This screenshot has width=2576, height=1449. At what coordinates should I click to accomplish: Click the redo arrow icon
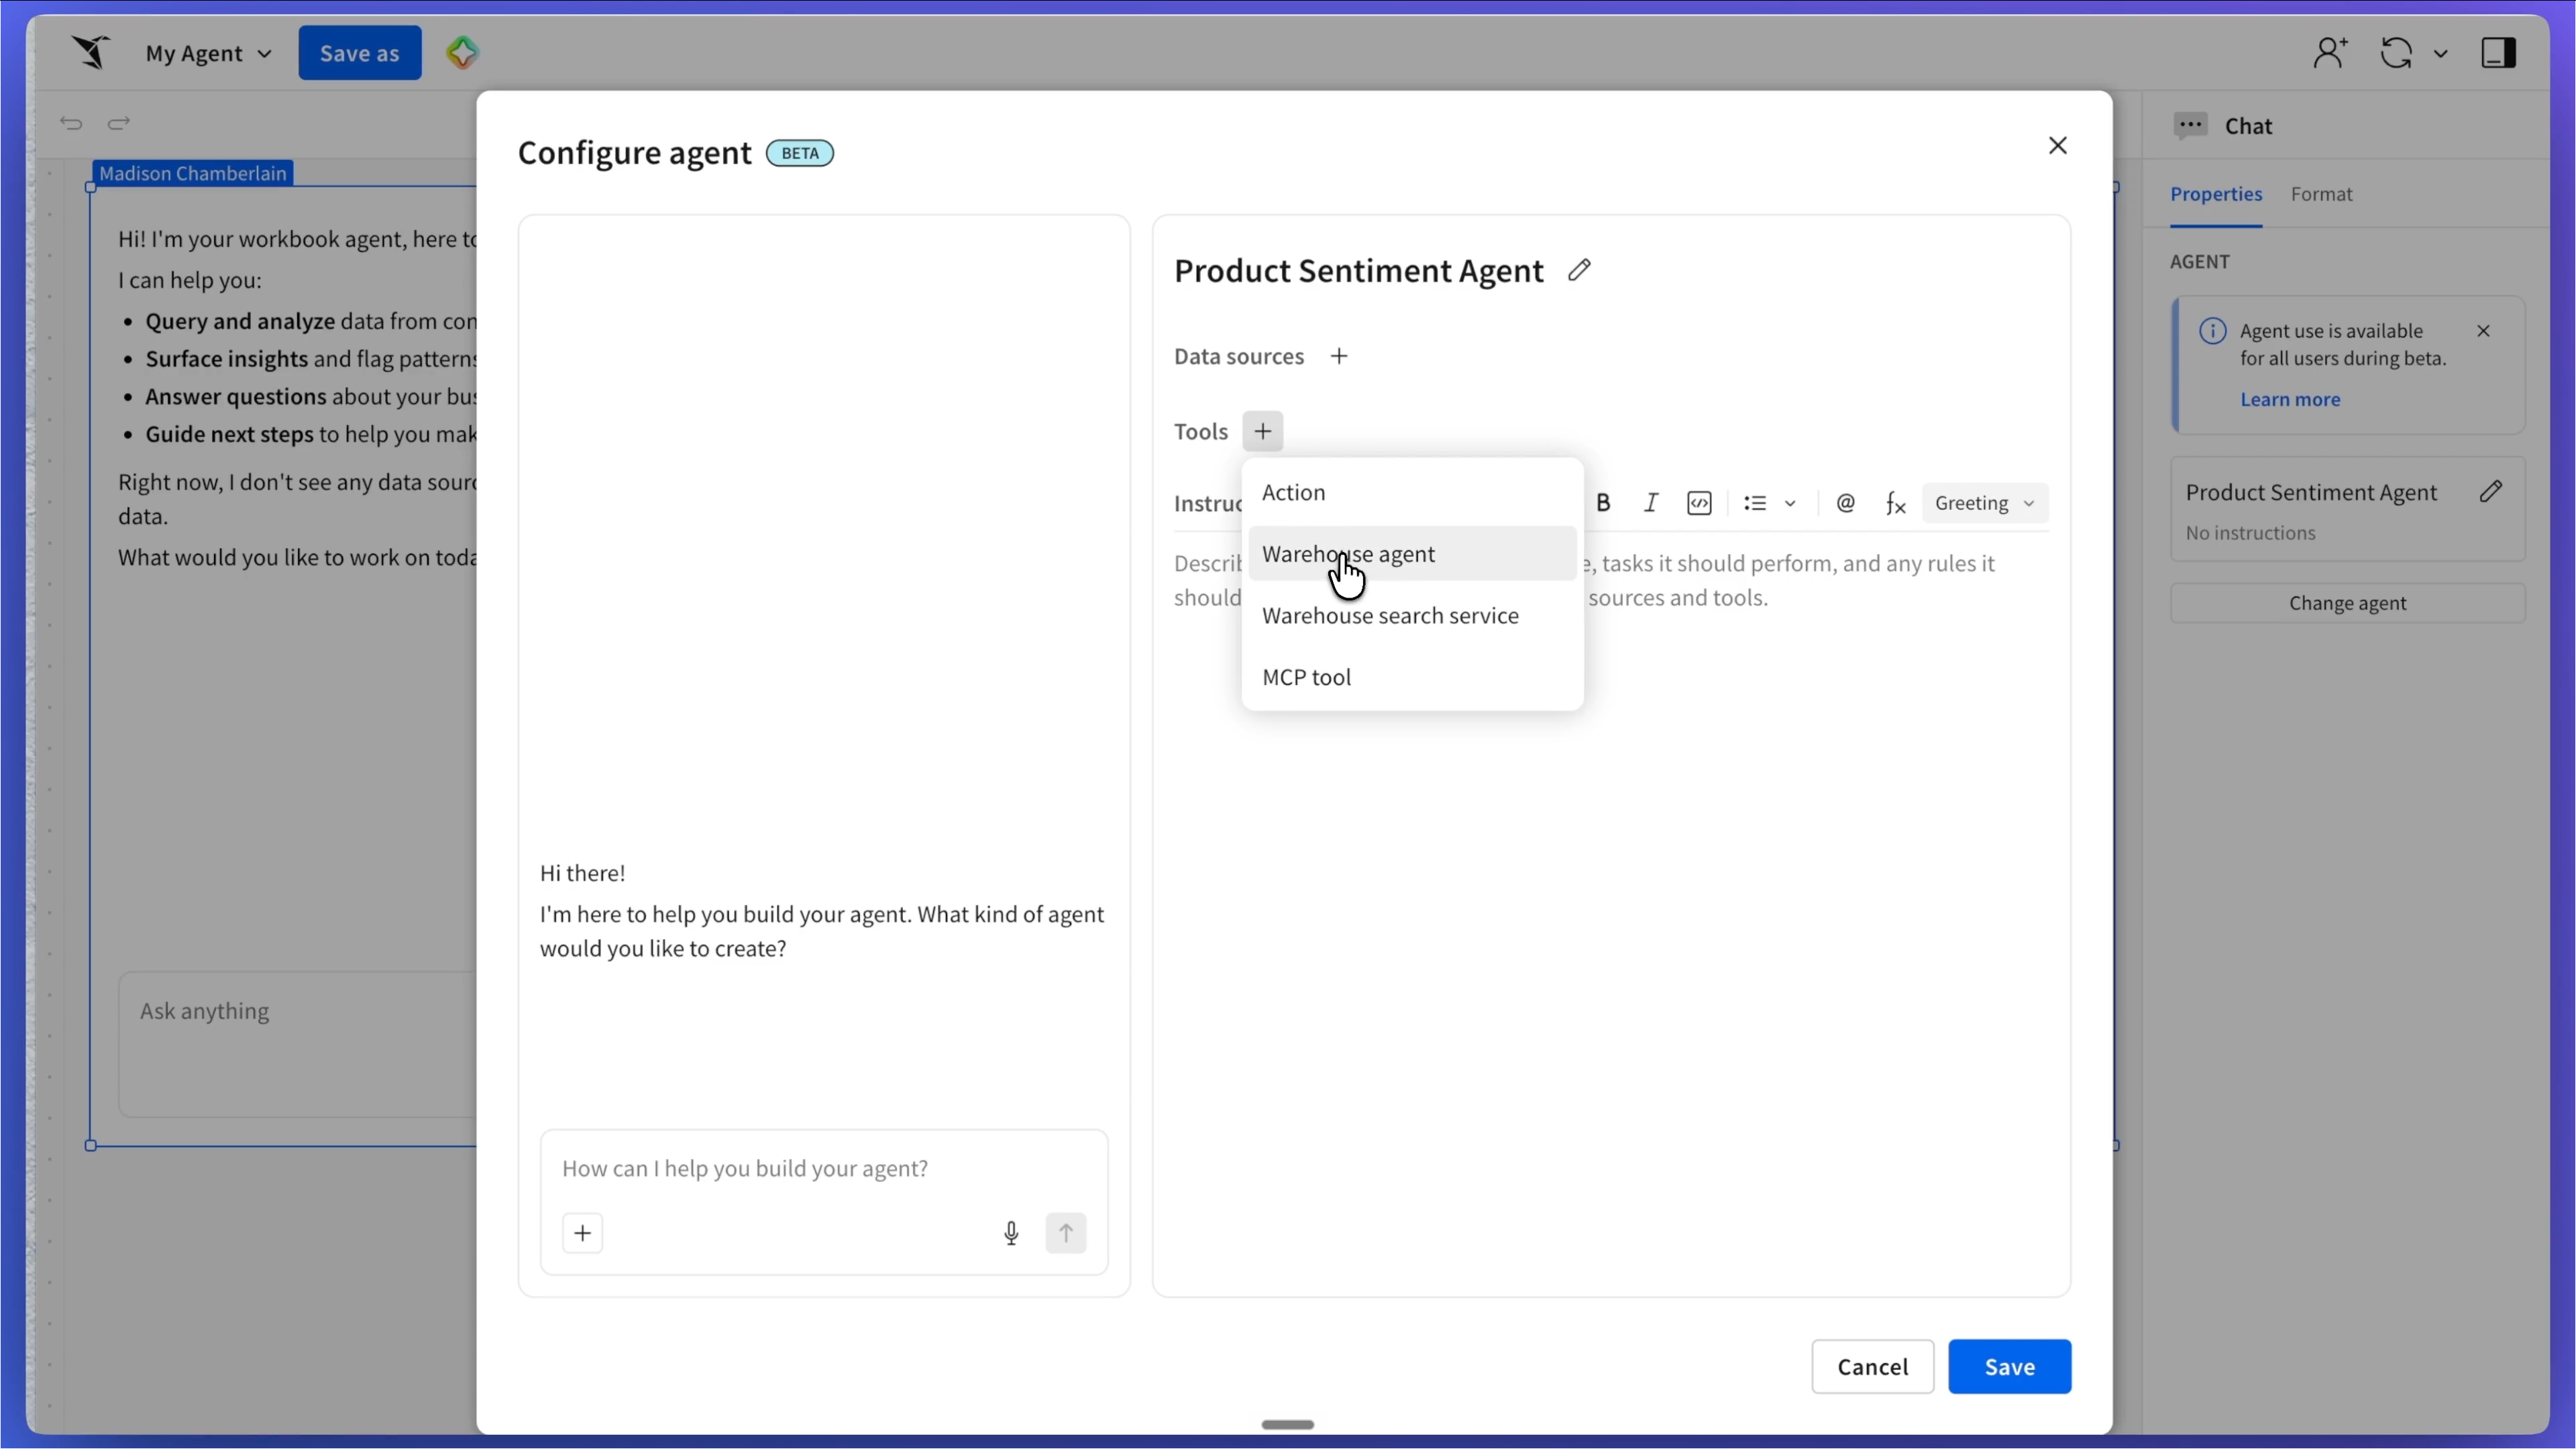[119, 123]
